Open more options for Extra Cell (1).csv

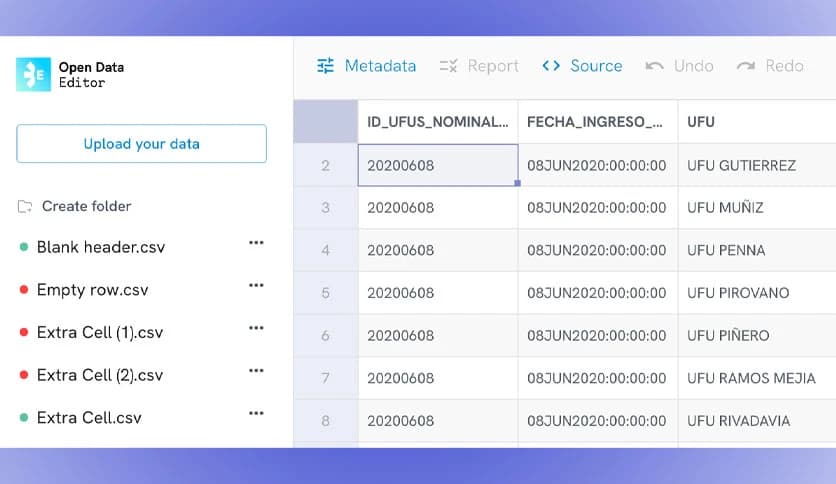tap(256, 328)
